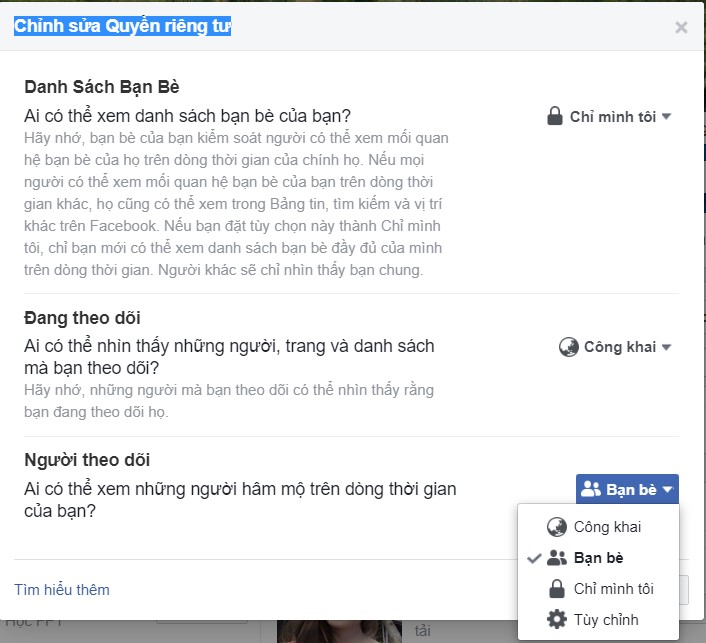706x643 pixels.
Task: Click the globe icon in the dropdown menu
Action: [557, 527]
